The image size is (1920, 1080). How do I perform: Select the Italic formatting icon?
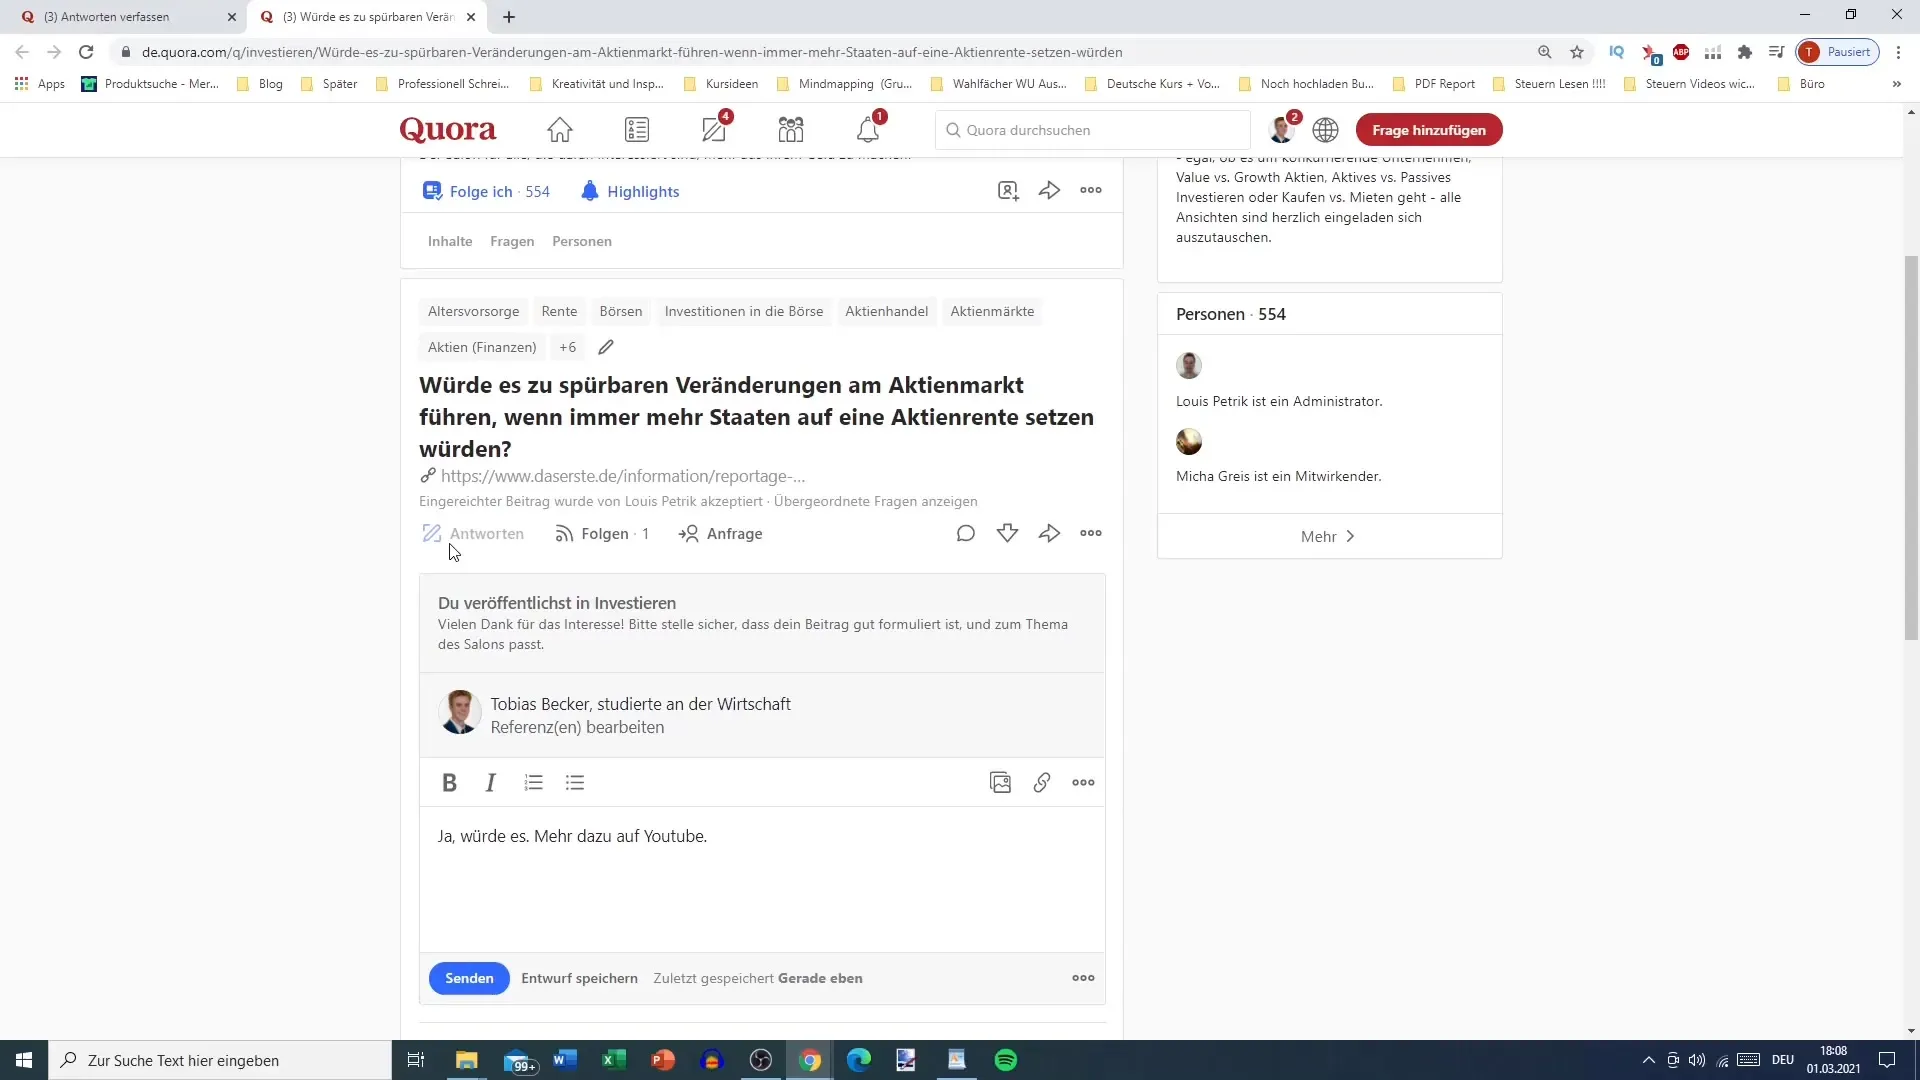coord(491,782)
